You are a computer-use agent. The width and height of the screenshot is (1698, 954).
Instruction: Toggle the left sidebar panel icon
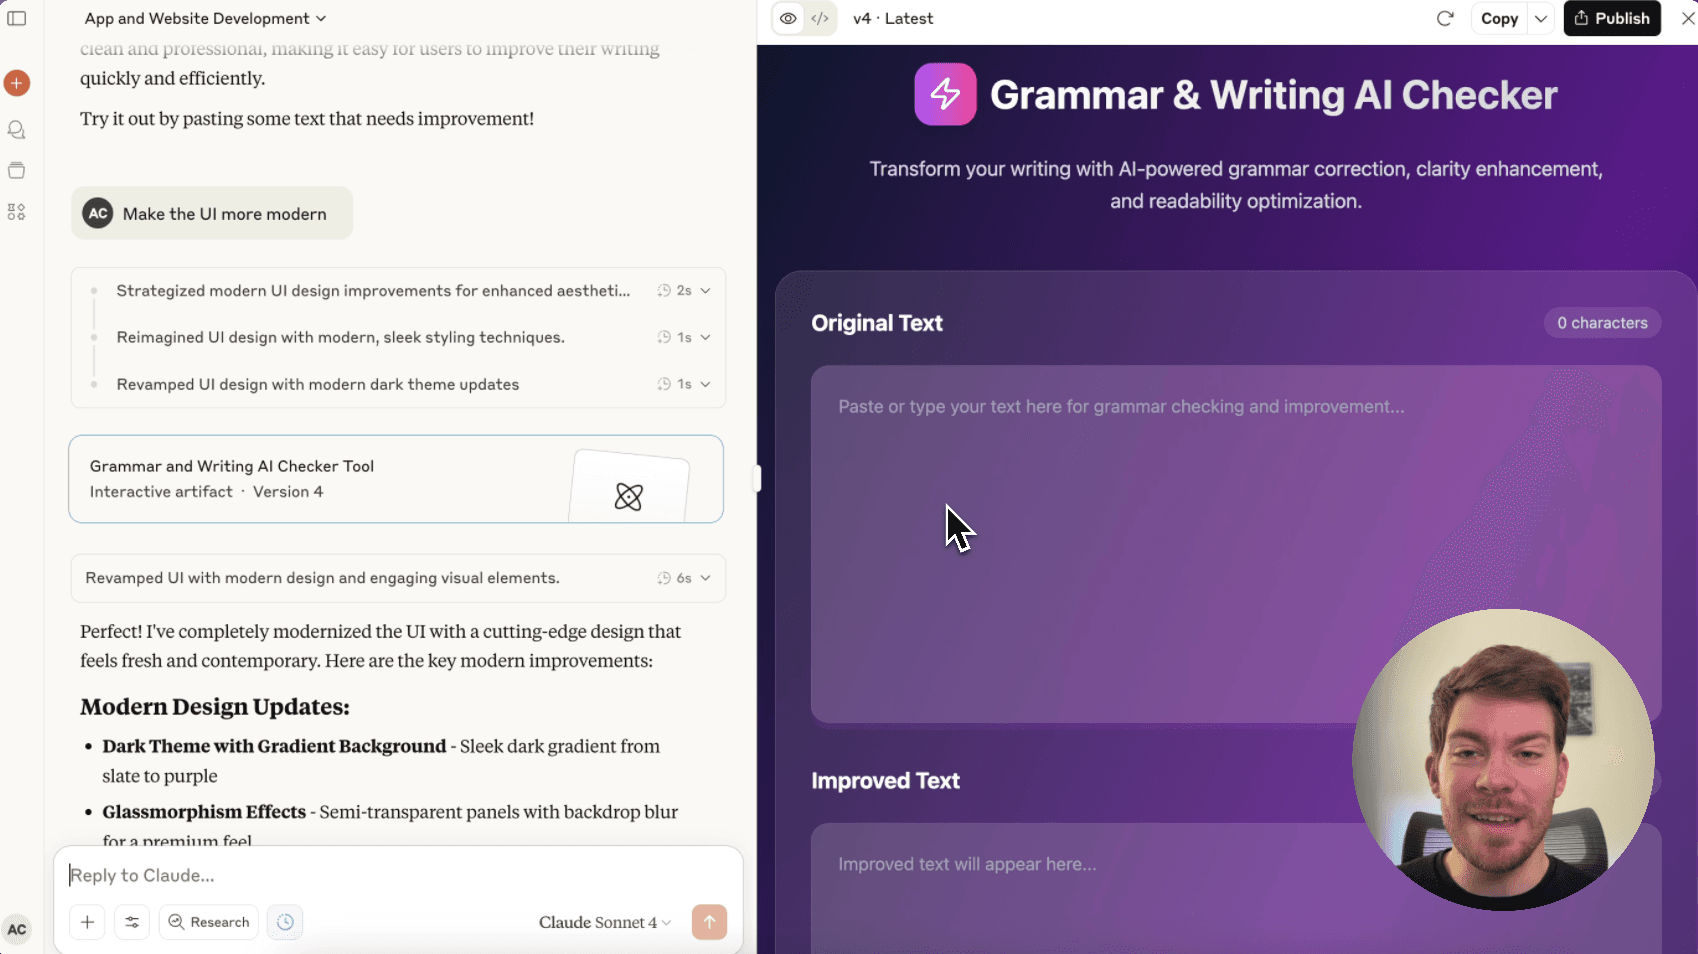(17, 18)
